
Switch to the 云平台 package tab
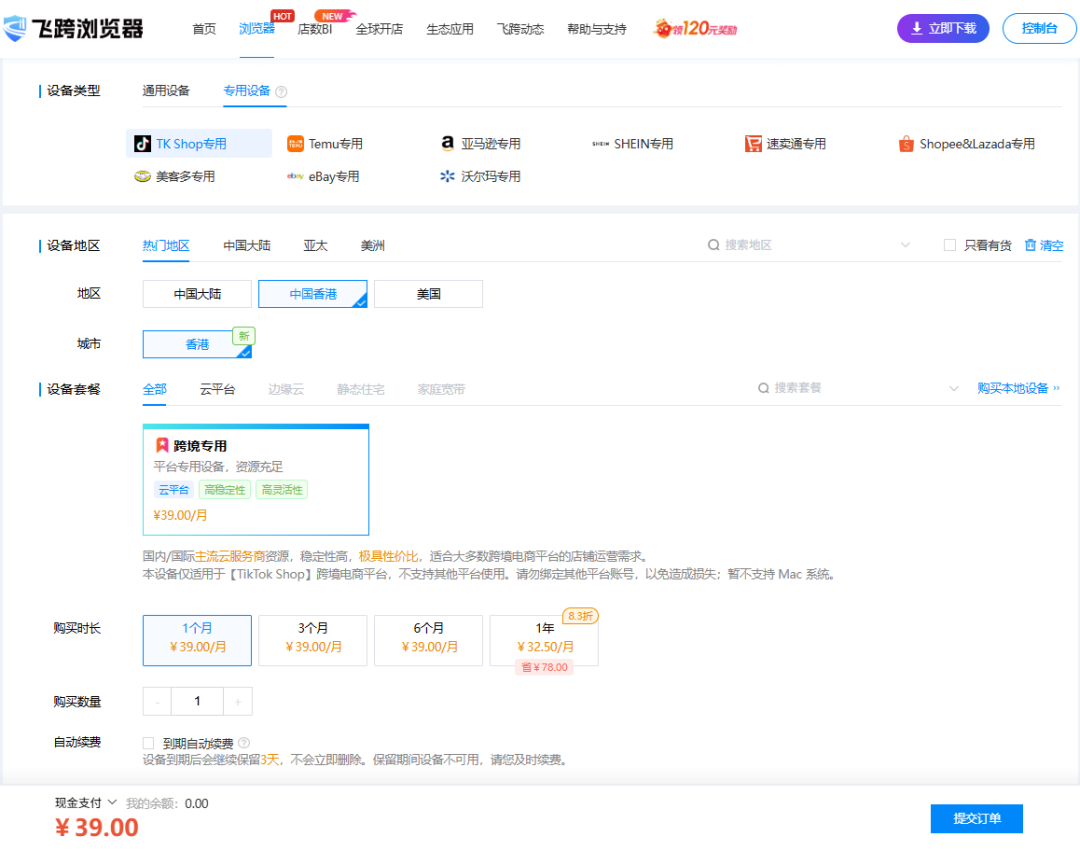(x=218, y=389)
